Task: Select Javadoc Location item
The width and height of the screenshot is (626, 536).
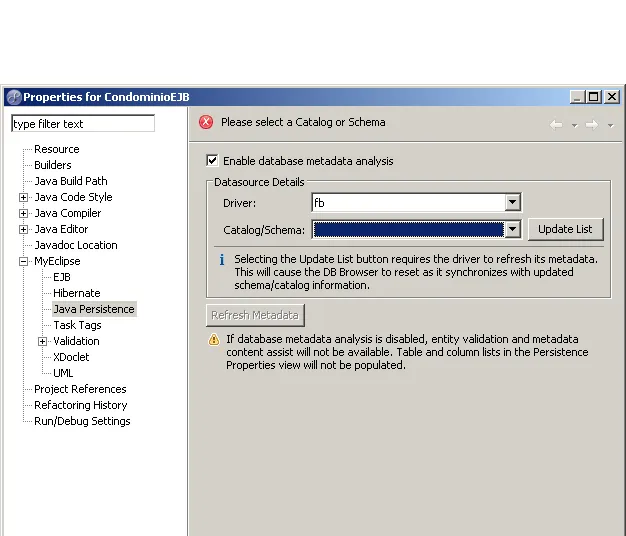Action: 76,245
